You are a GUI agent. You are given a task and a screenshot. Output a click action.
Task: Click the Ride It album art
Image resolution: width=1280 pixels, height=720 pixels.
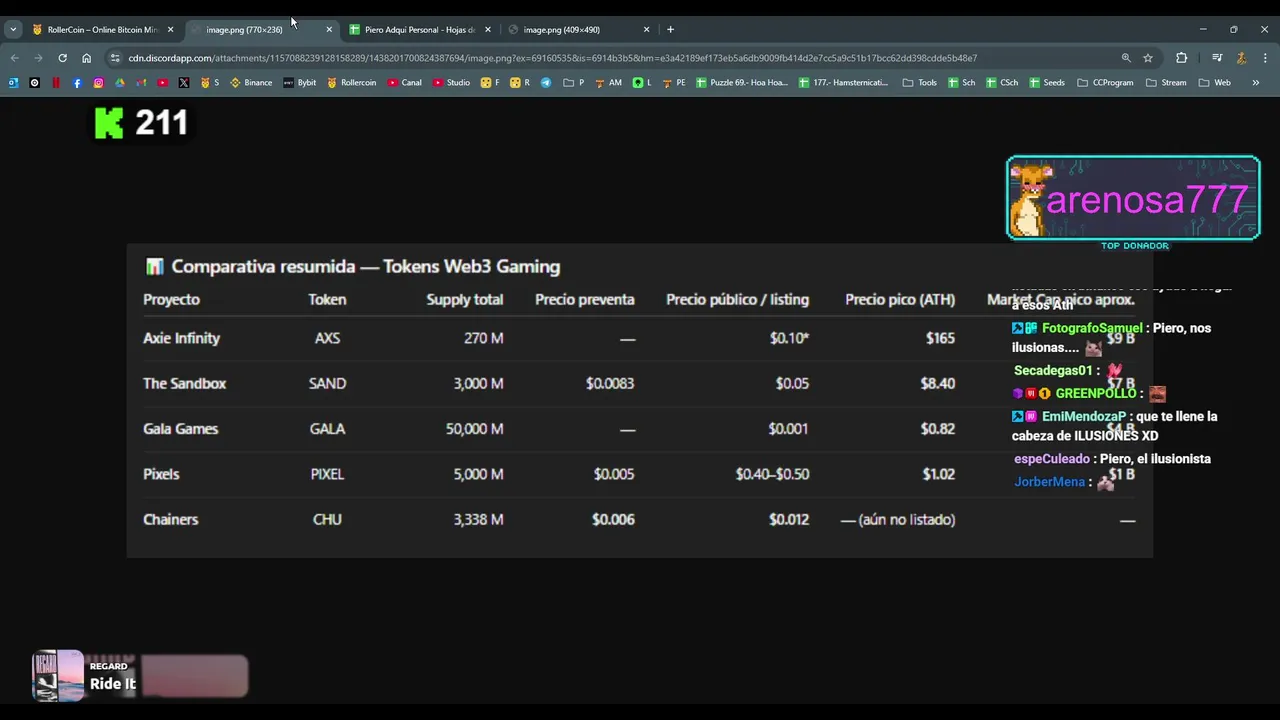[x=58, y=675]
